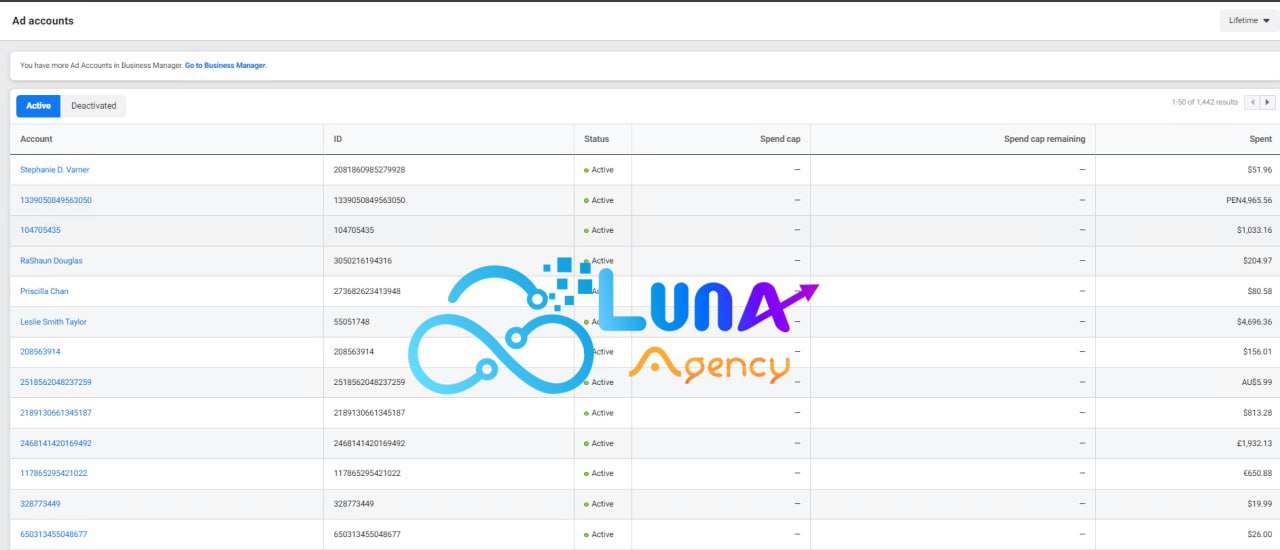
Task: Select ID cell 3050216194316
Action: pos(363,261)
